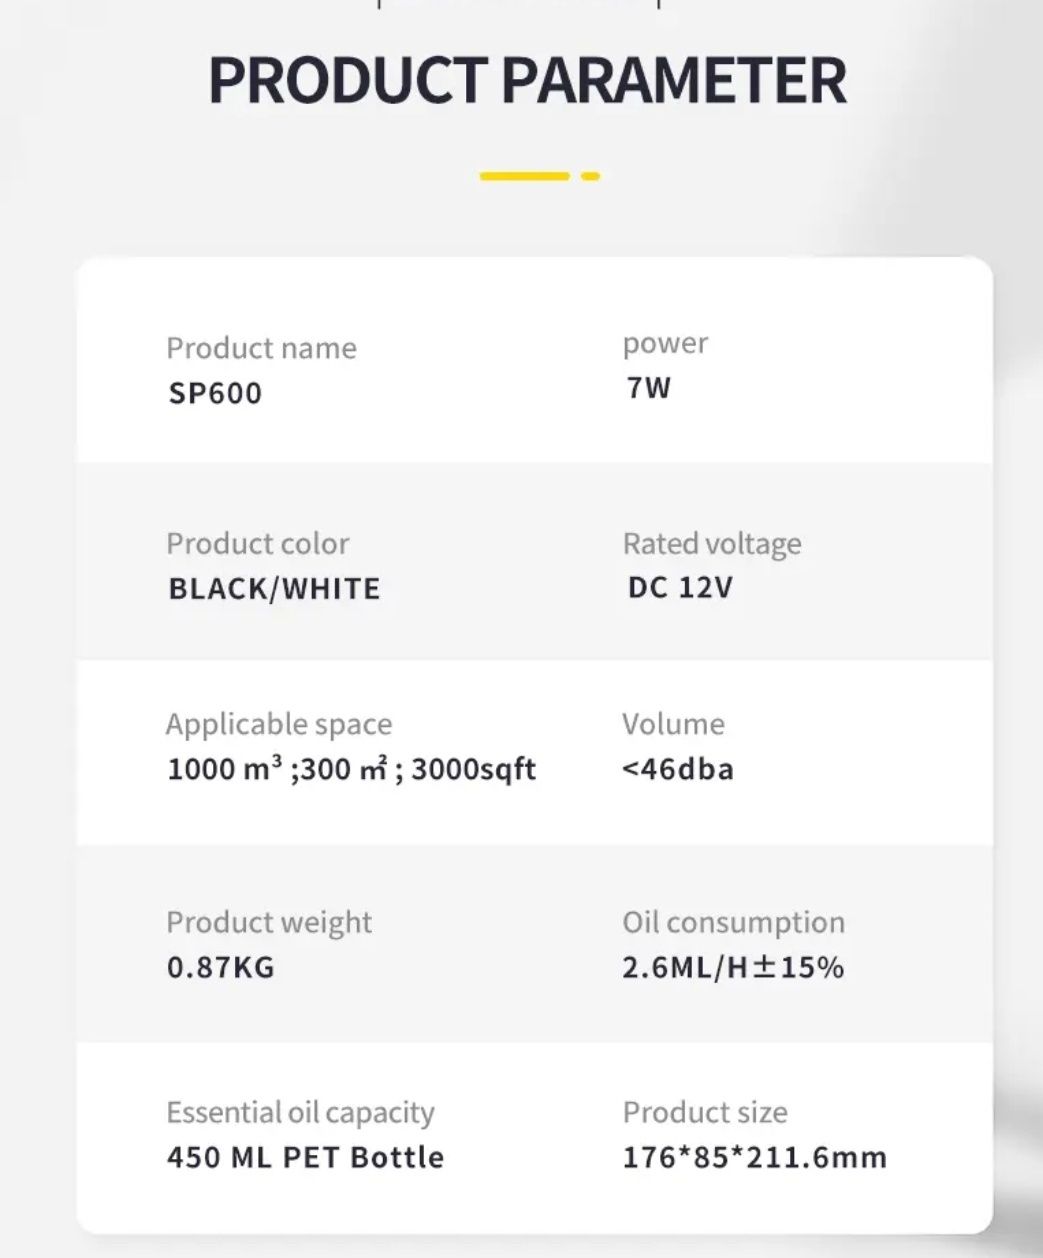Click the 450 ML PET Bottle value
The image size is (1043, 1258).
[305, 1157]
